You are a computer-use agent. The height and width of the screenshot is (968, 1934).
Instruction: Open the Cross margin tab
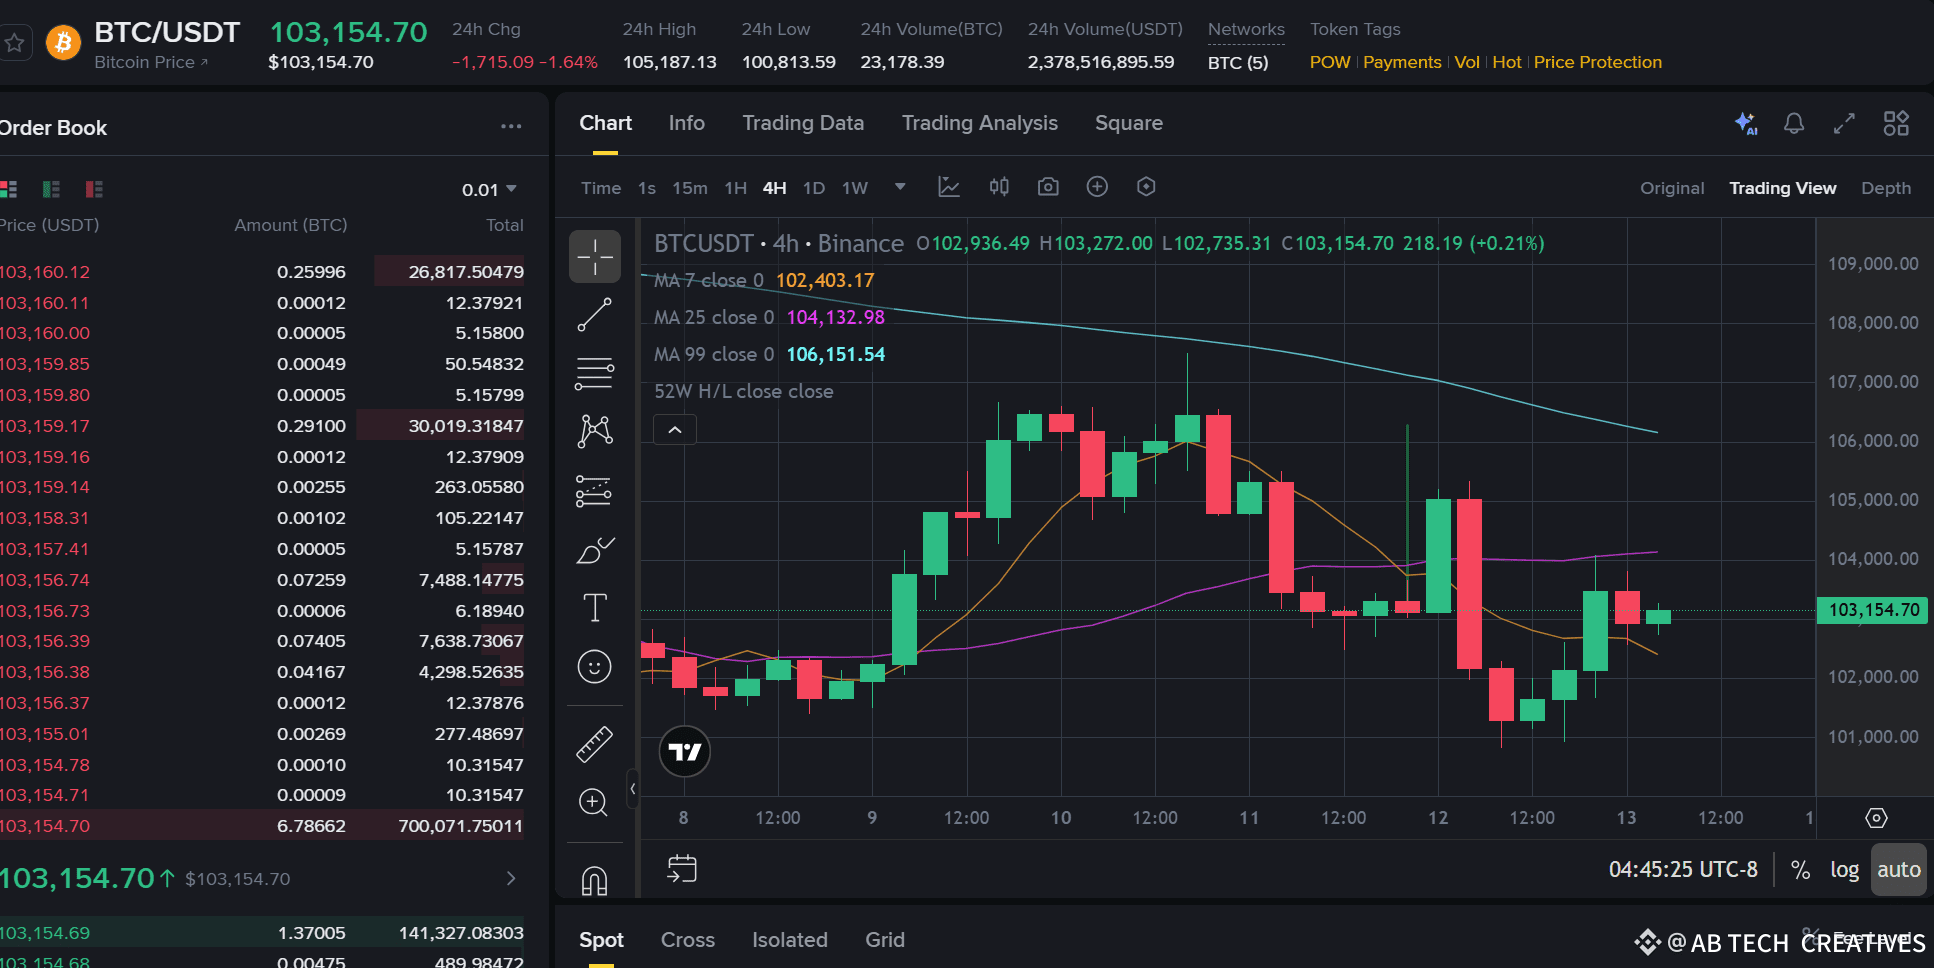pyautogui.click(x=688, y=940)
